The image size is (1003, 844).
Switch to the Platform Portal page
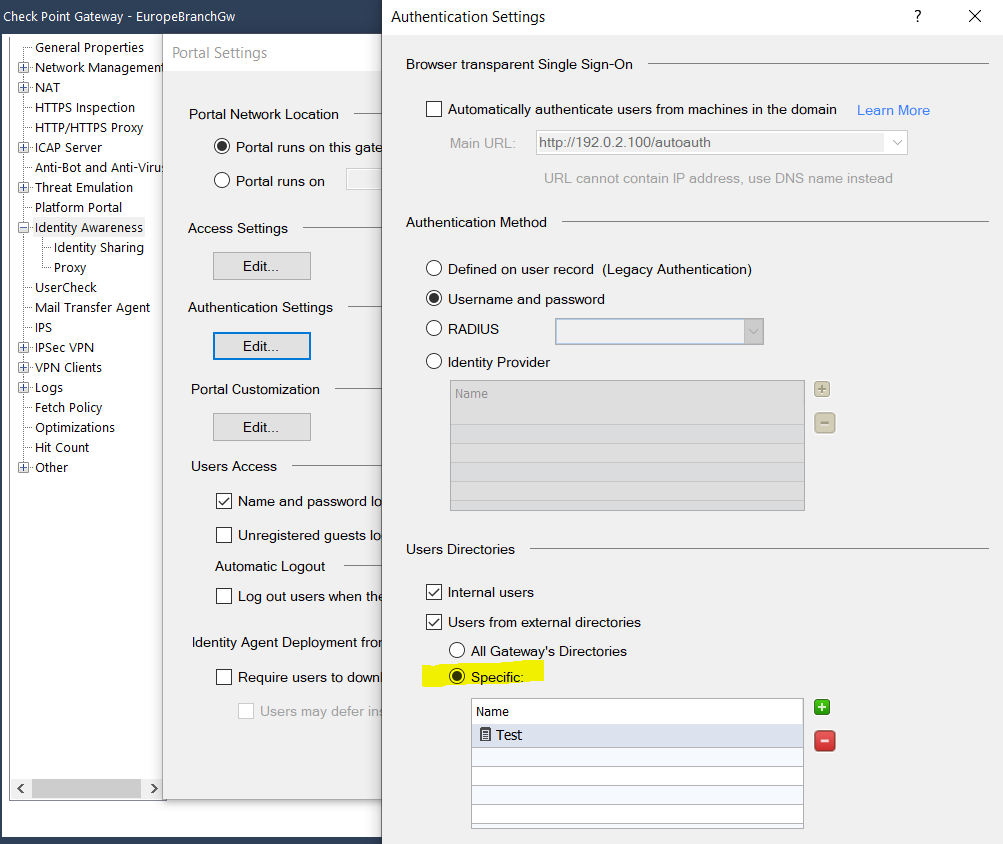78,207
